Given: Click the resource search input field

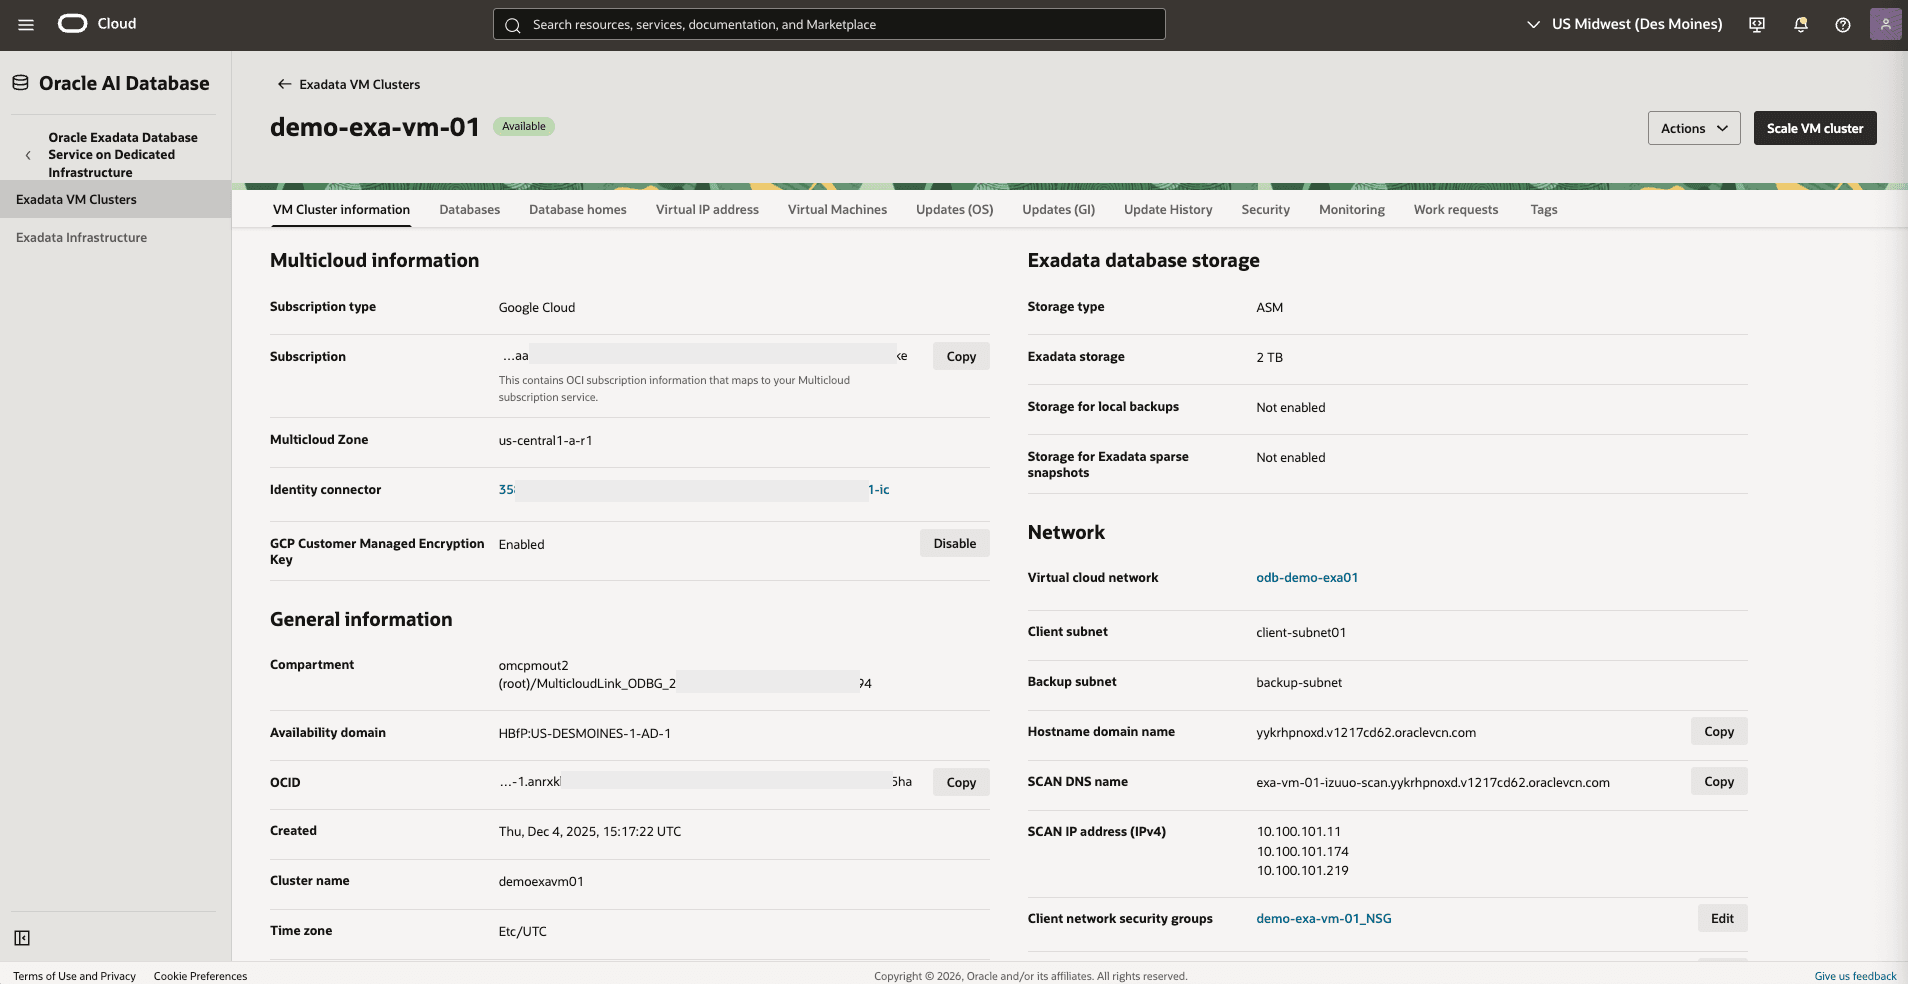Looking at the screenshot, I should [830, 24].
